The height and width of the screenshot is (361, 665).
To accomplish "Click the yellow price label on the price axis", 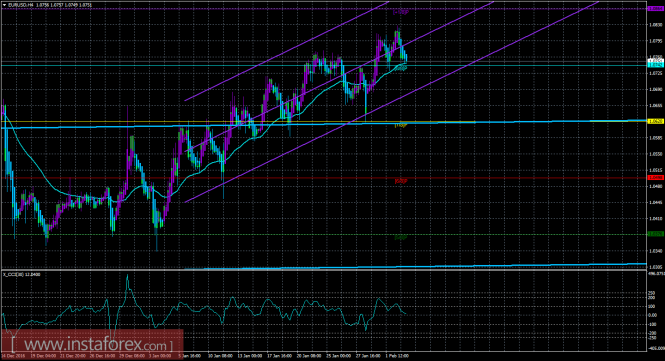I will pyautogui.click(x=656, y=121).
